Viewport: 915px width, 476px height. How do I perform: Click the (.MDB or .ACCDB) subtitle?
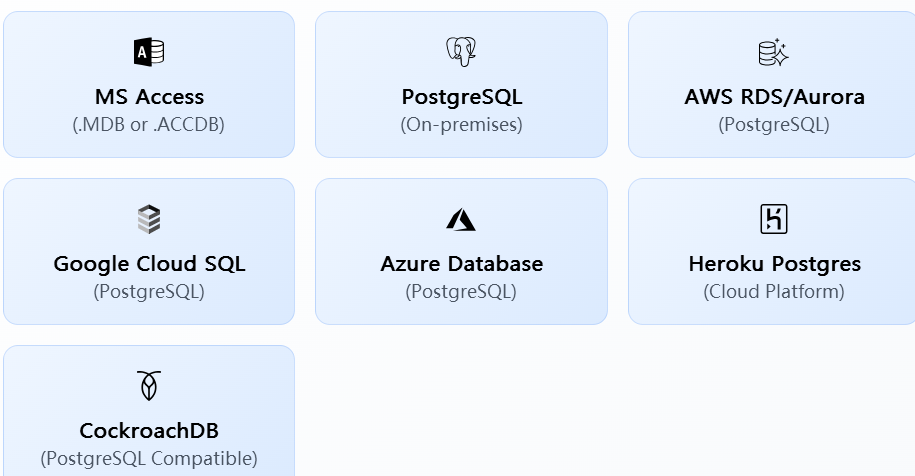149,125
